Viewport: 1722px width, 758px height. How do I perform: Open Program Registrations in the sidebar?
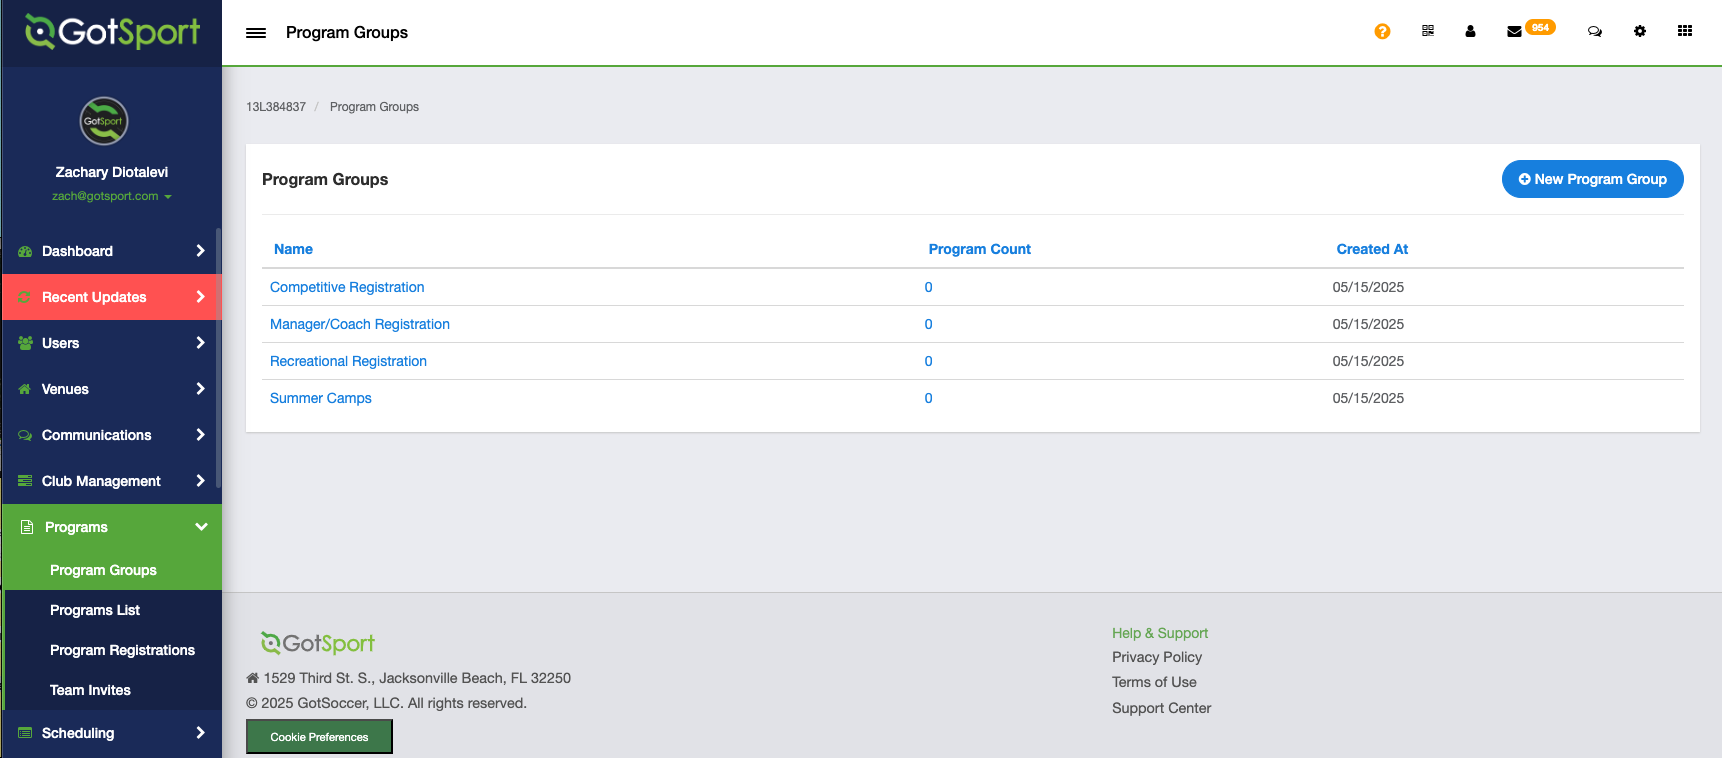tap(122, 650)
